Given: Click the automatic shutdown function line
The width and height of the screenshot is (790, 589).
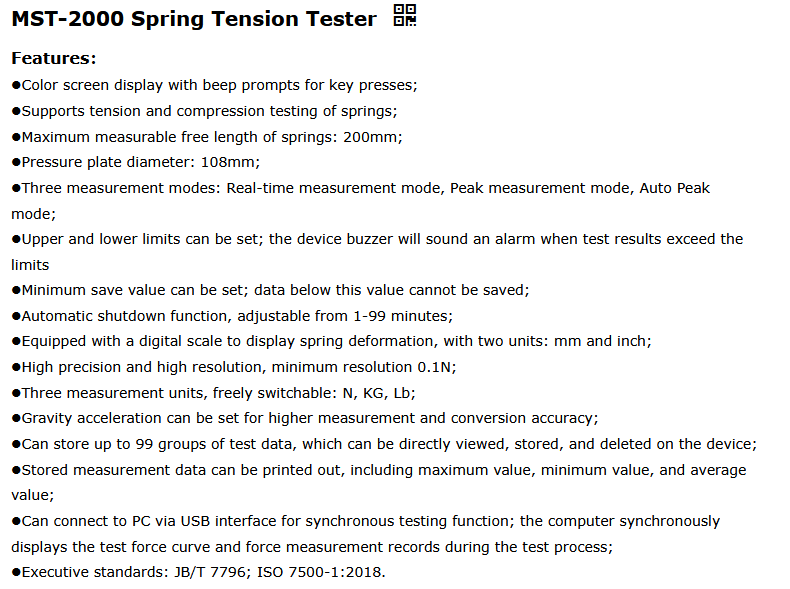Looking at the screenshot, I should [231, 316].
